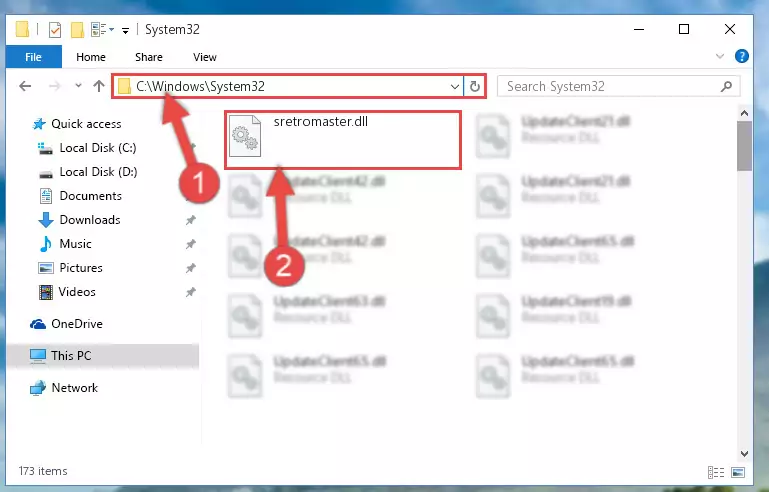Viewport: 769px width, 492px height.
Task: Switch to Details view icon in status bar
Action: click(716, 472)
